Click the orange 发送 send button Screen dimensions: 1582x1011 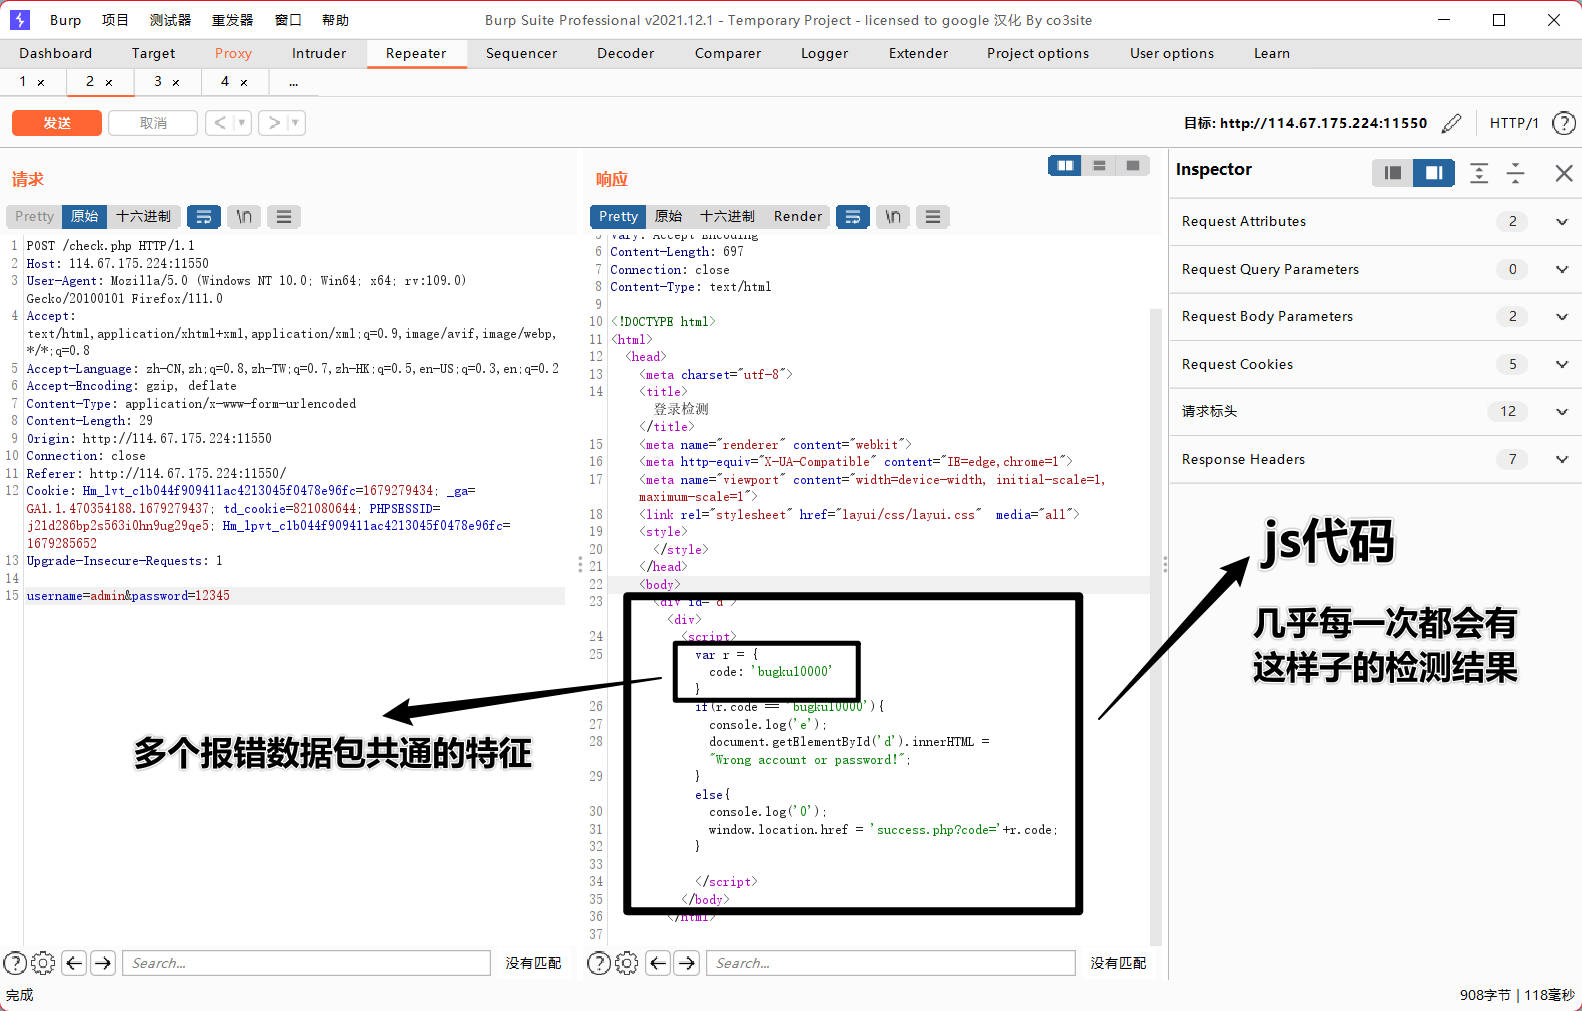click(57, 123)
